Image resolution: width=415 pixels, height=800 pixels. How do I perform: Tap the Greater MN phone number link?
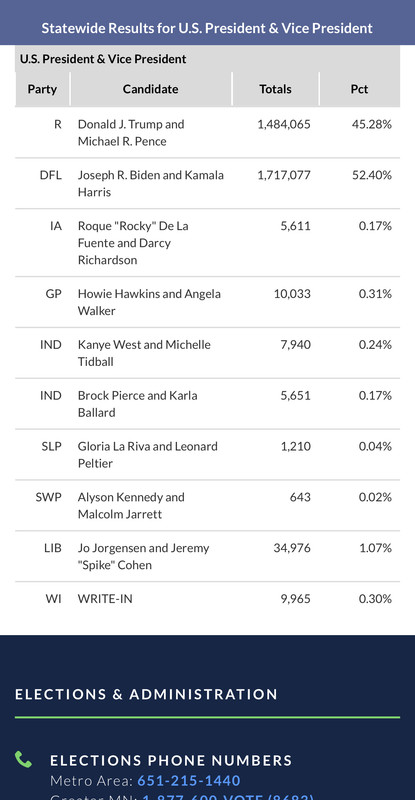tap(228, 797)
